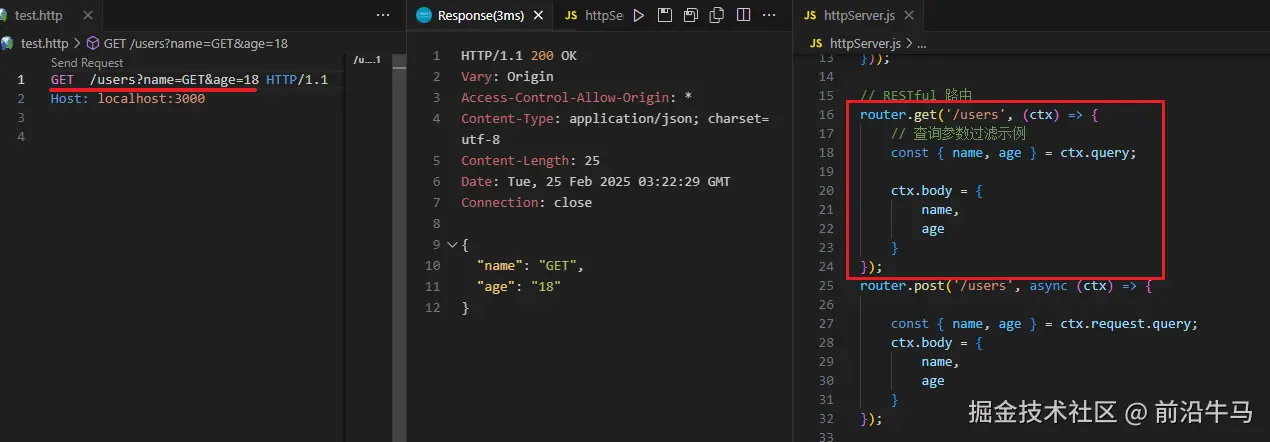Click the Content-Type: application/json header line
Viewport: 1270px width, 442px height.
615,128
